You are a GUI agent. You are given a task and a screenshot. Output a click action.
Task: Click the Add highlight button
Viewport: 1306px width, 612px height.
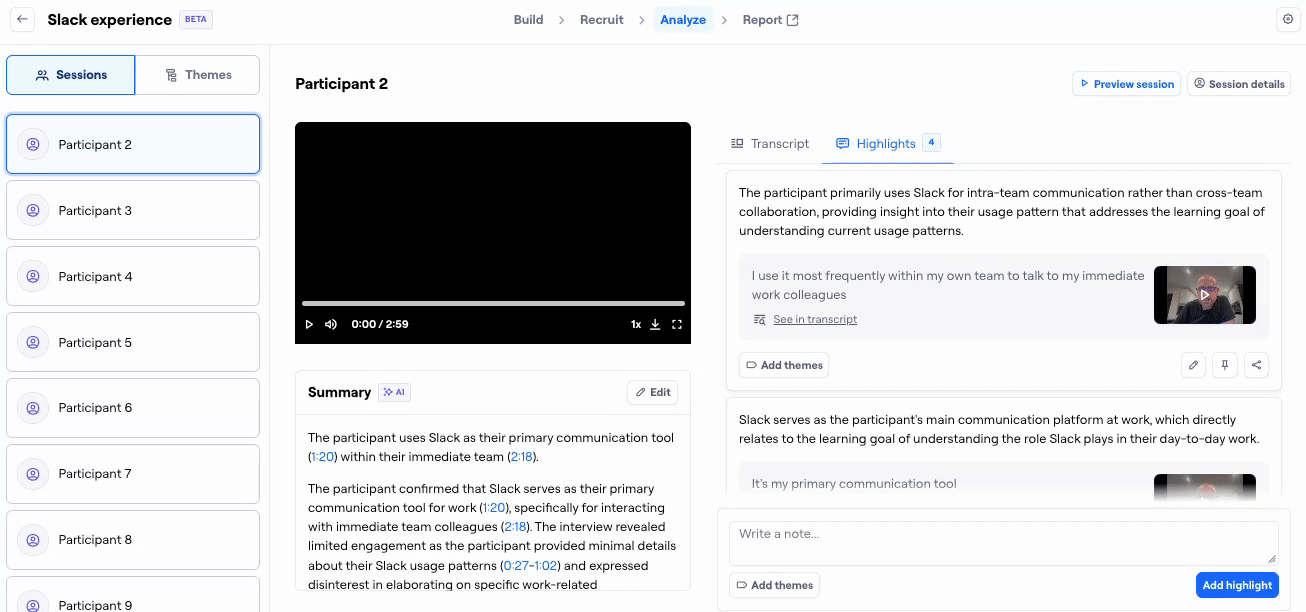tap(1237, 585)
